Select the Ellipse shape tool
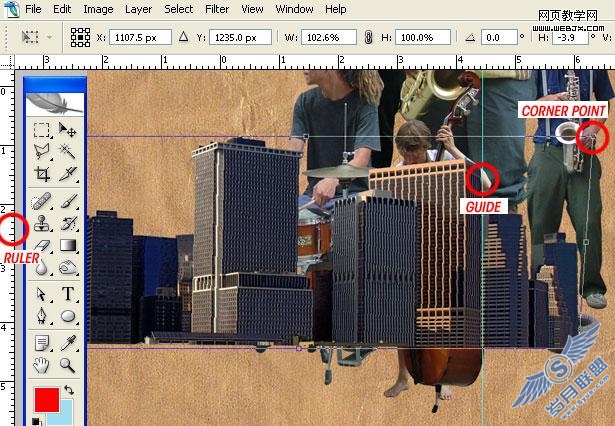Screen dimensions: 615x426 coord(68,316)
